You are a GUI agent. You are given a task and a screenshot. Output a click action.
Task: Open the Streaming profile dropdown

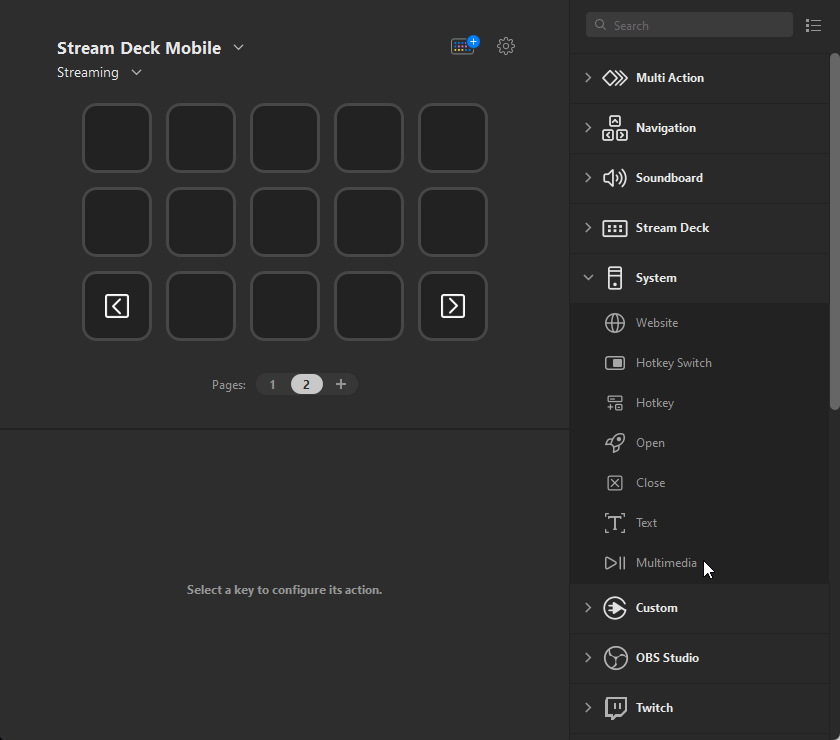tap(137, 72)
